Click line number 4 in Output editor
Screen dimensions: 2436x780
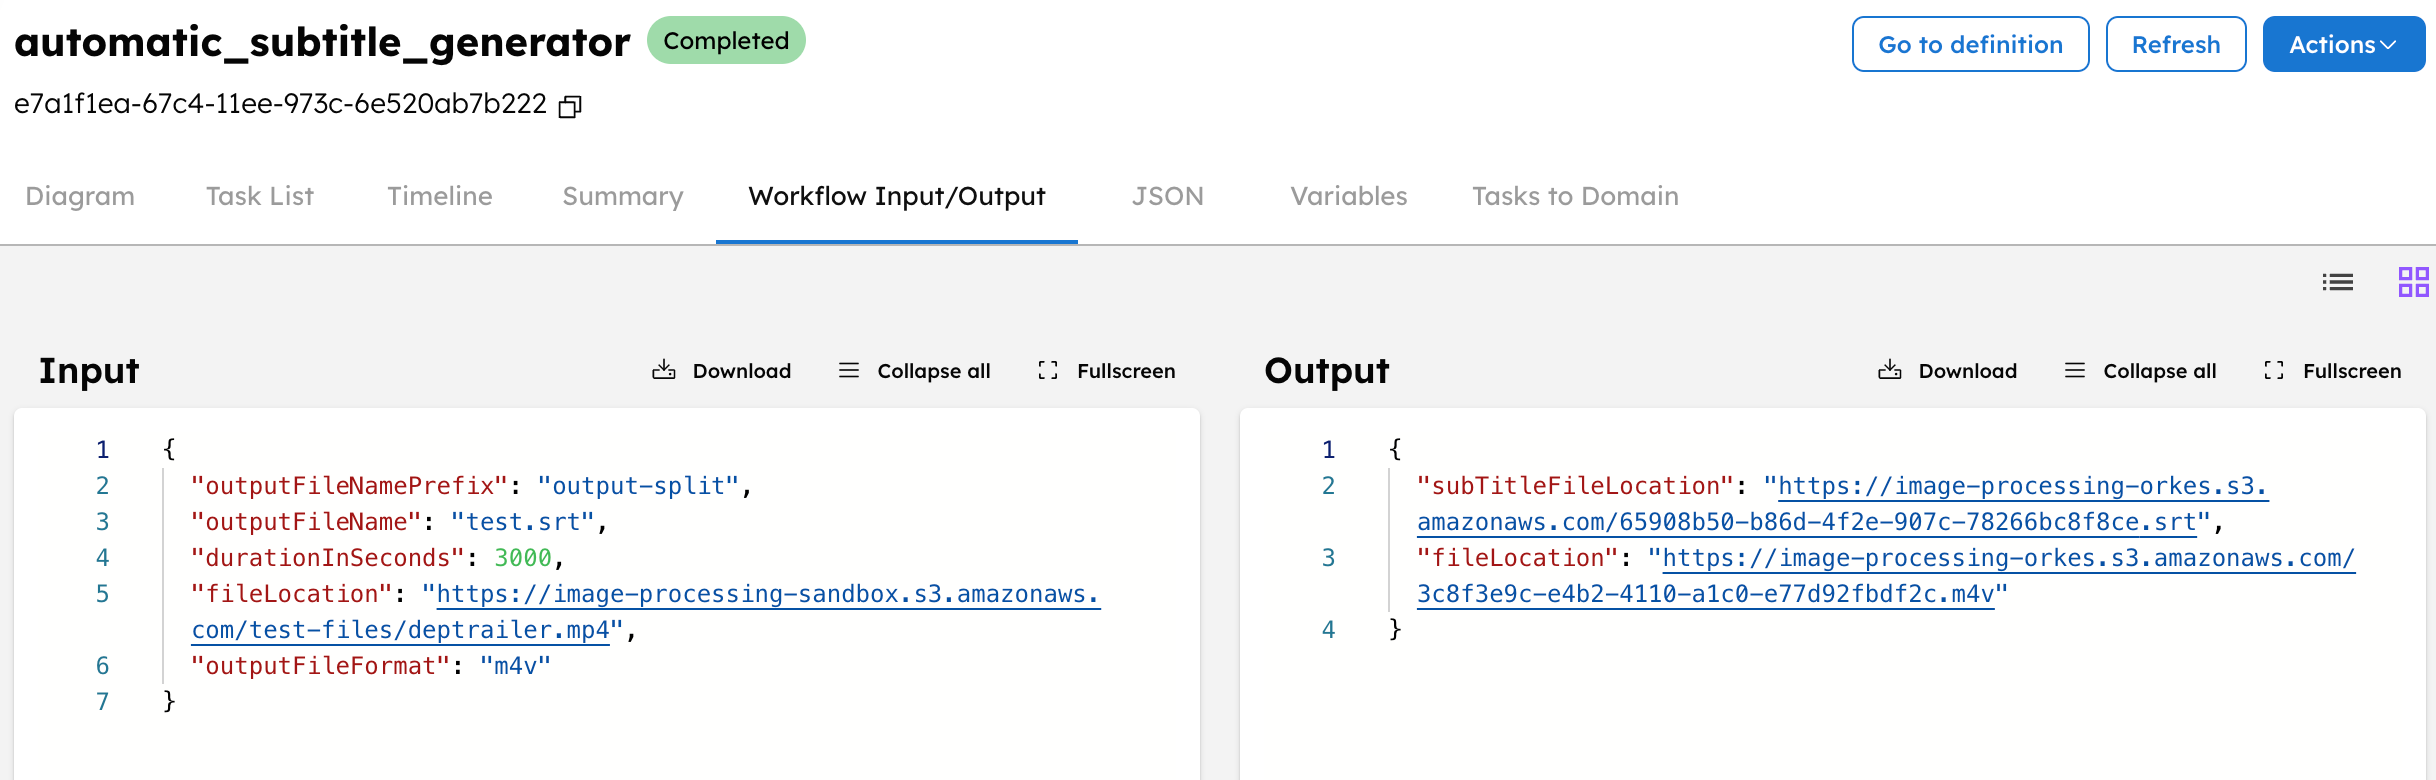(1328, 630)
